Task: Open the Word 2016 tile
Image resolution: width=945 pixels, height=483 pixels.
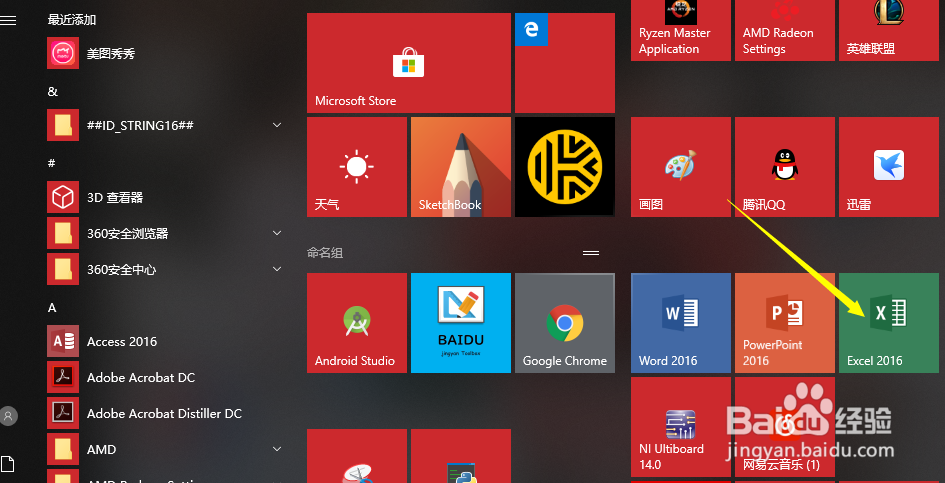Action: click(x=681, y=323)
